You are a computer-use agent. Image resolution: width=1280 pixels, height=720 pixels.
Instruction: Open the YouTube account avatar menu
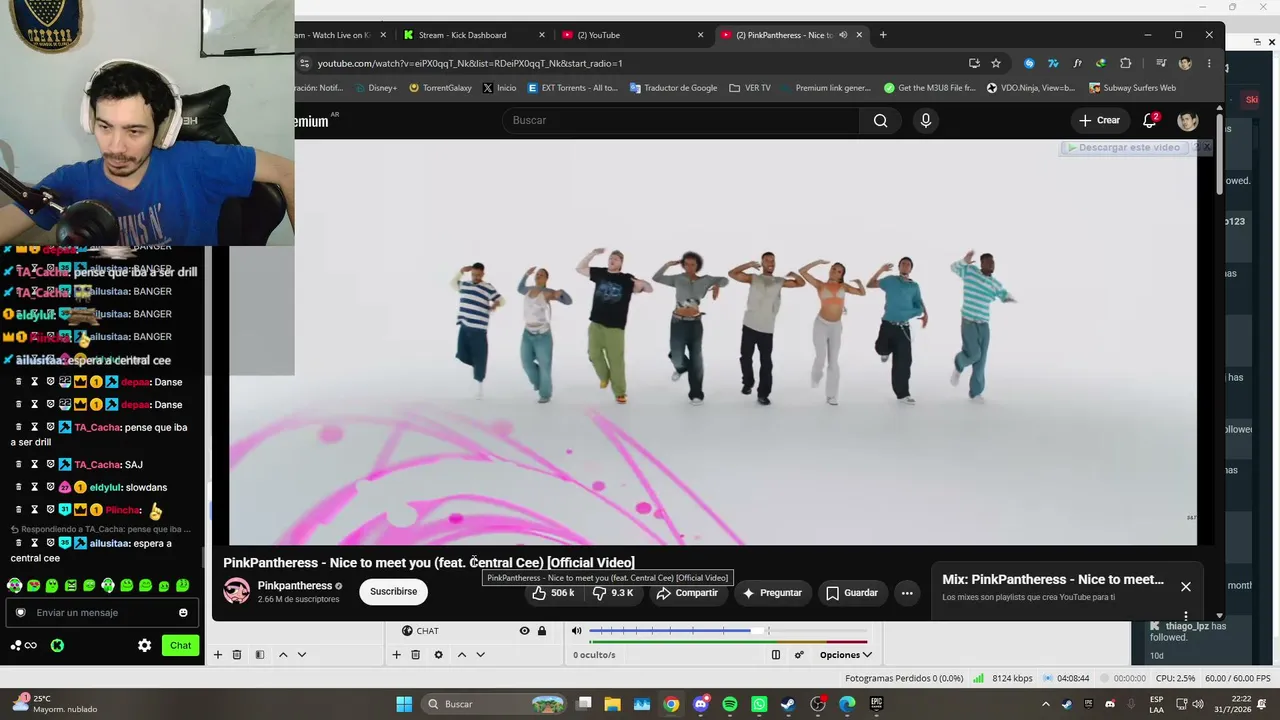[1187, 121]
